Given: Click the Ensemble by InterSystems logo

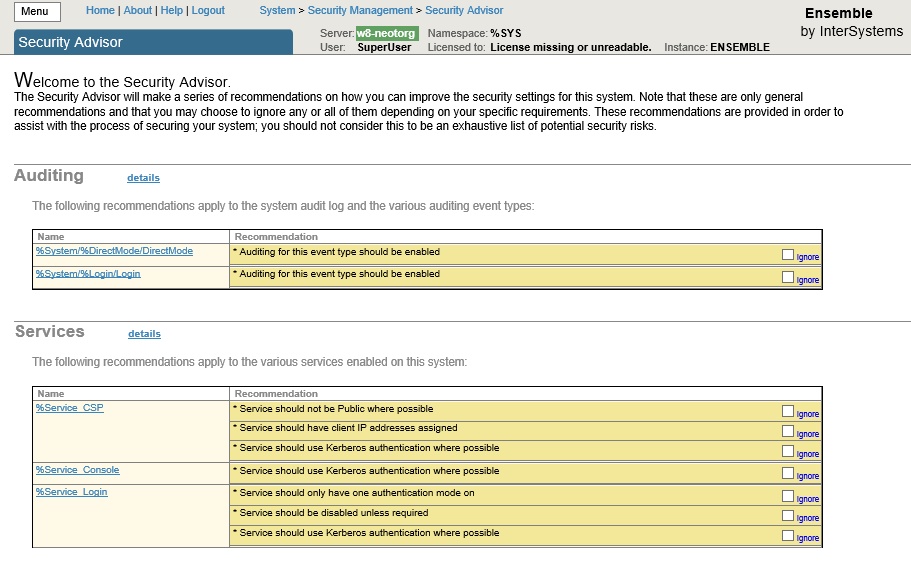Looking at the screenshot, I should 851,22.
